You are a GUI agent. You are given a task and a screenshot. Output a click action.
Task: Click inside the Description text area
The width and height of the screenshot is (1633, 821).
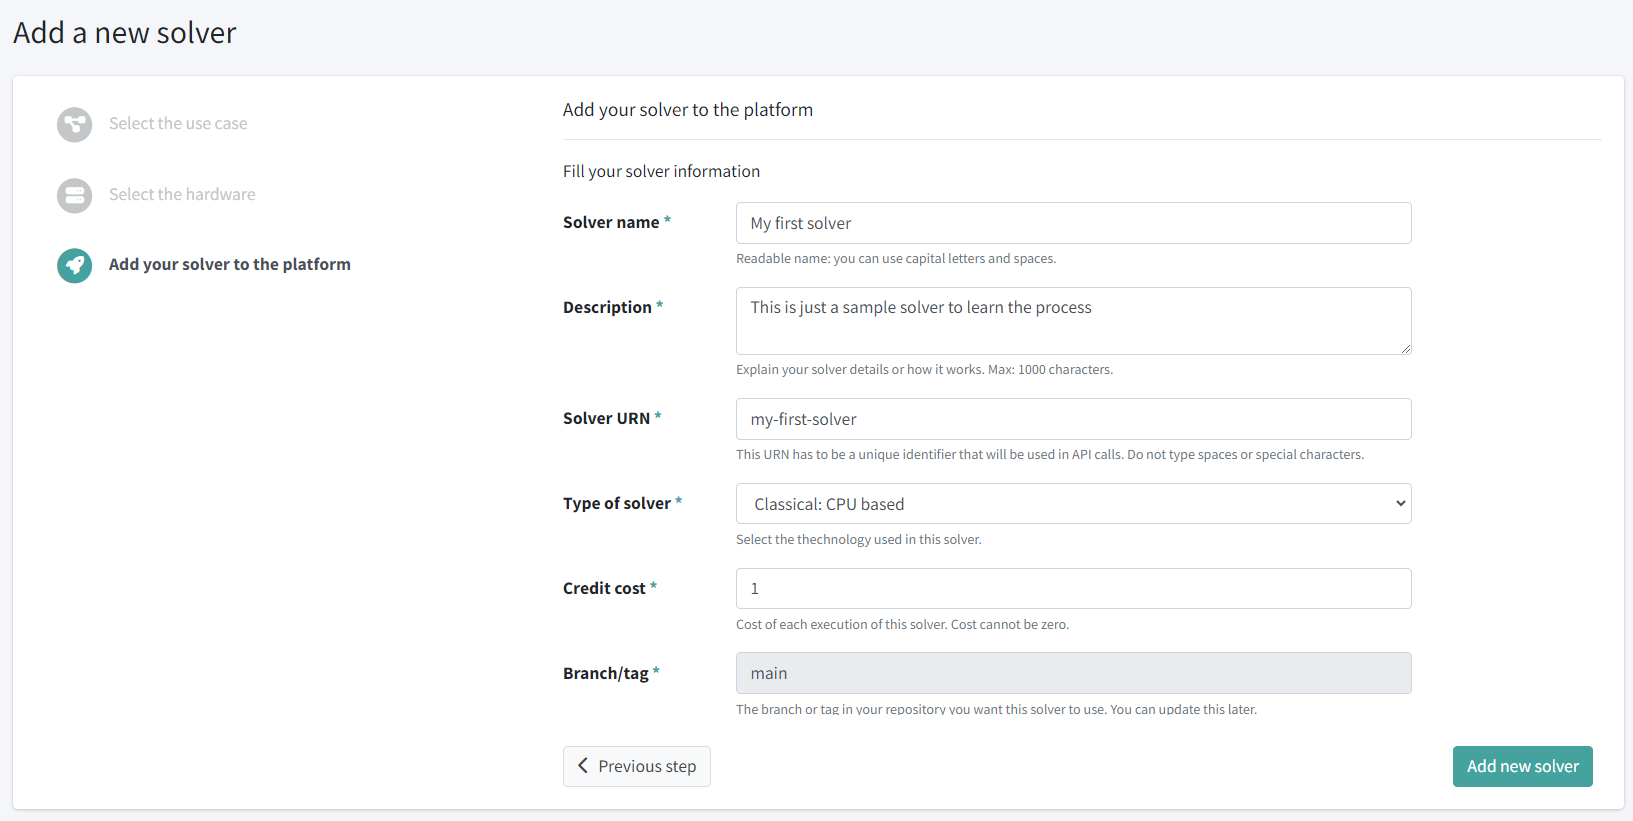(1072, 321)
